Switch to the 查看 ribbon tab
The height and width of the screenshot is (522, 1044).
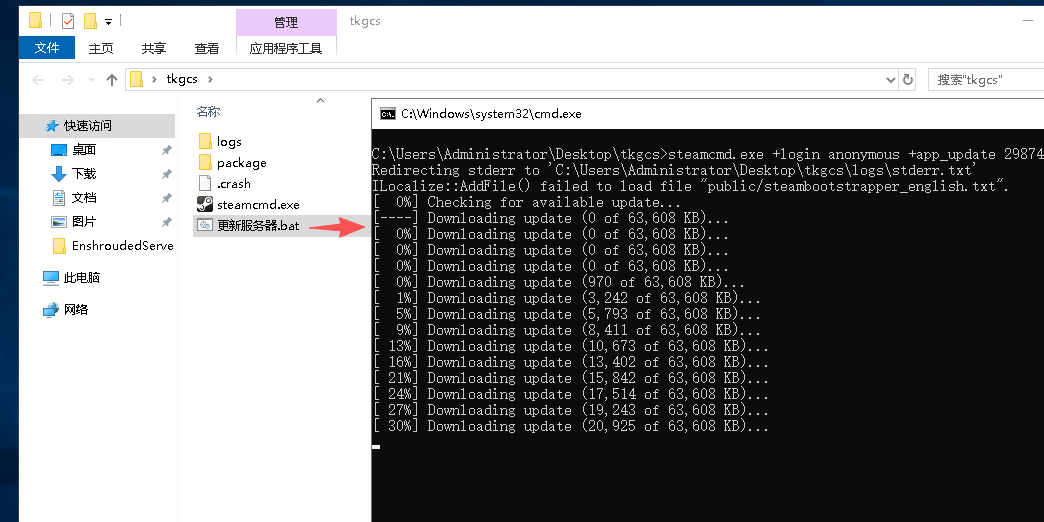pos(207,48)
